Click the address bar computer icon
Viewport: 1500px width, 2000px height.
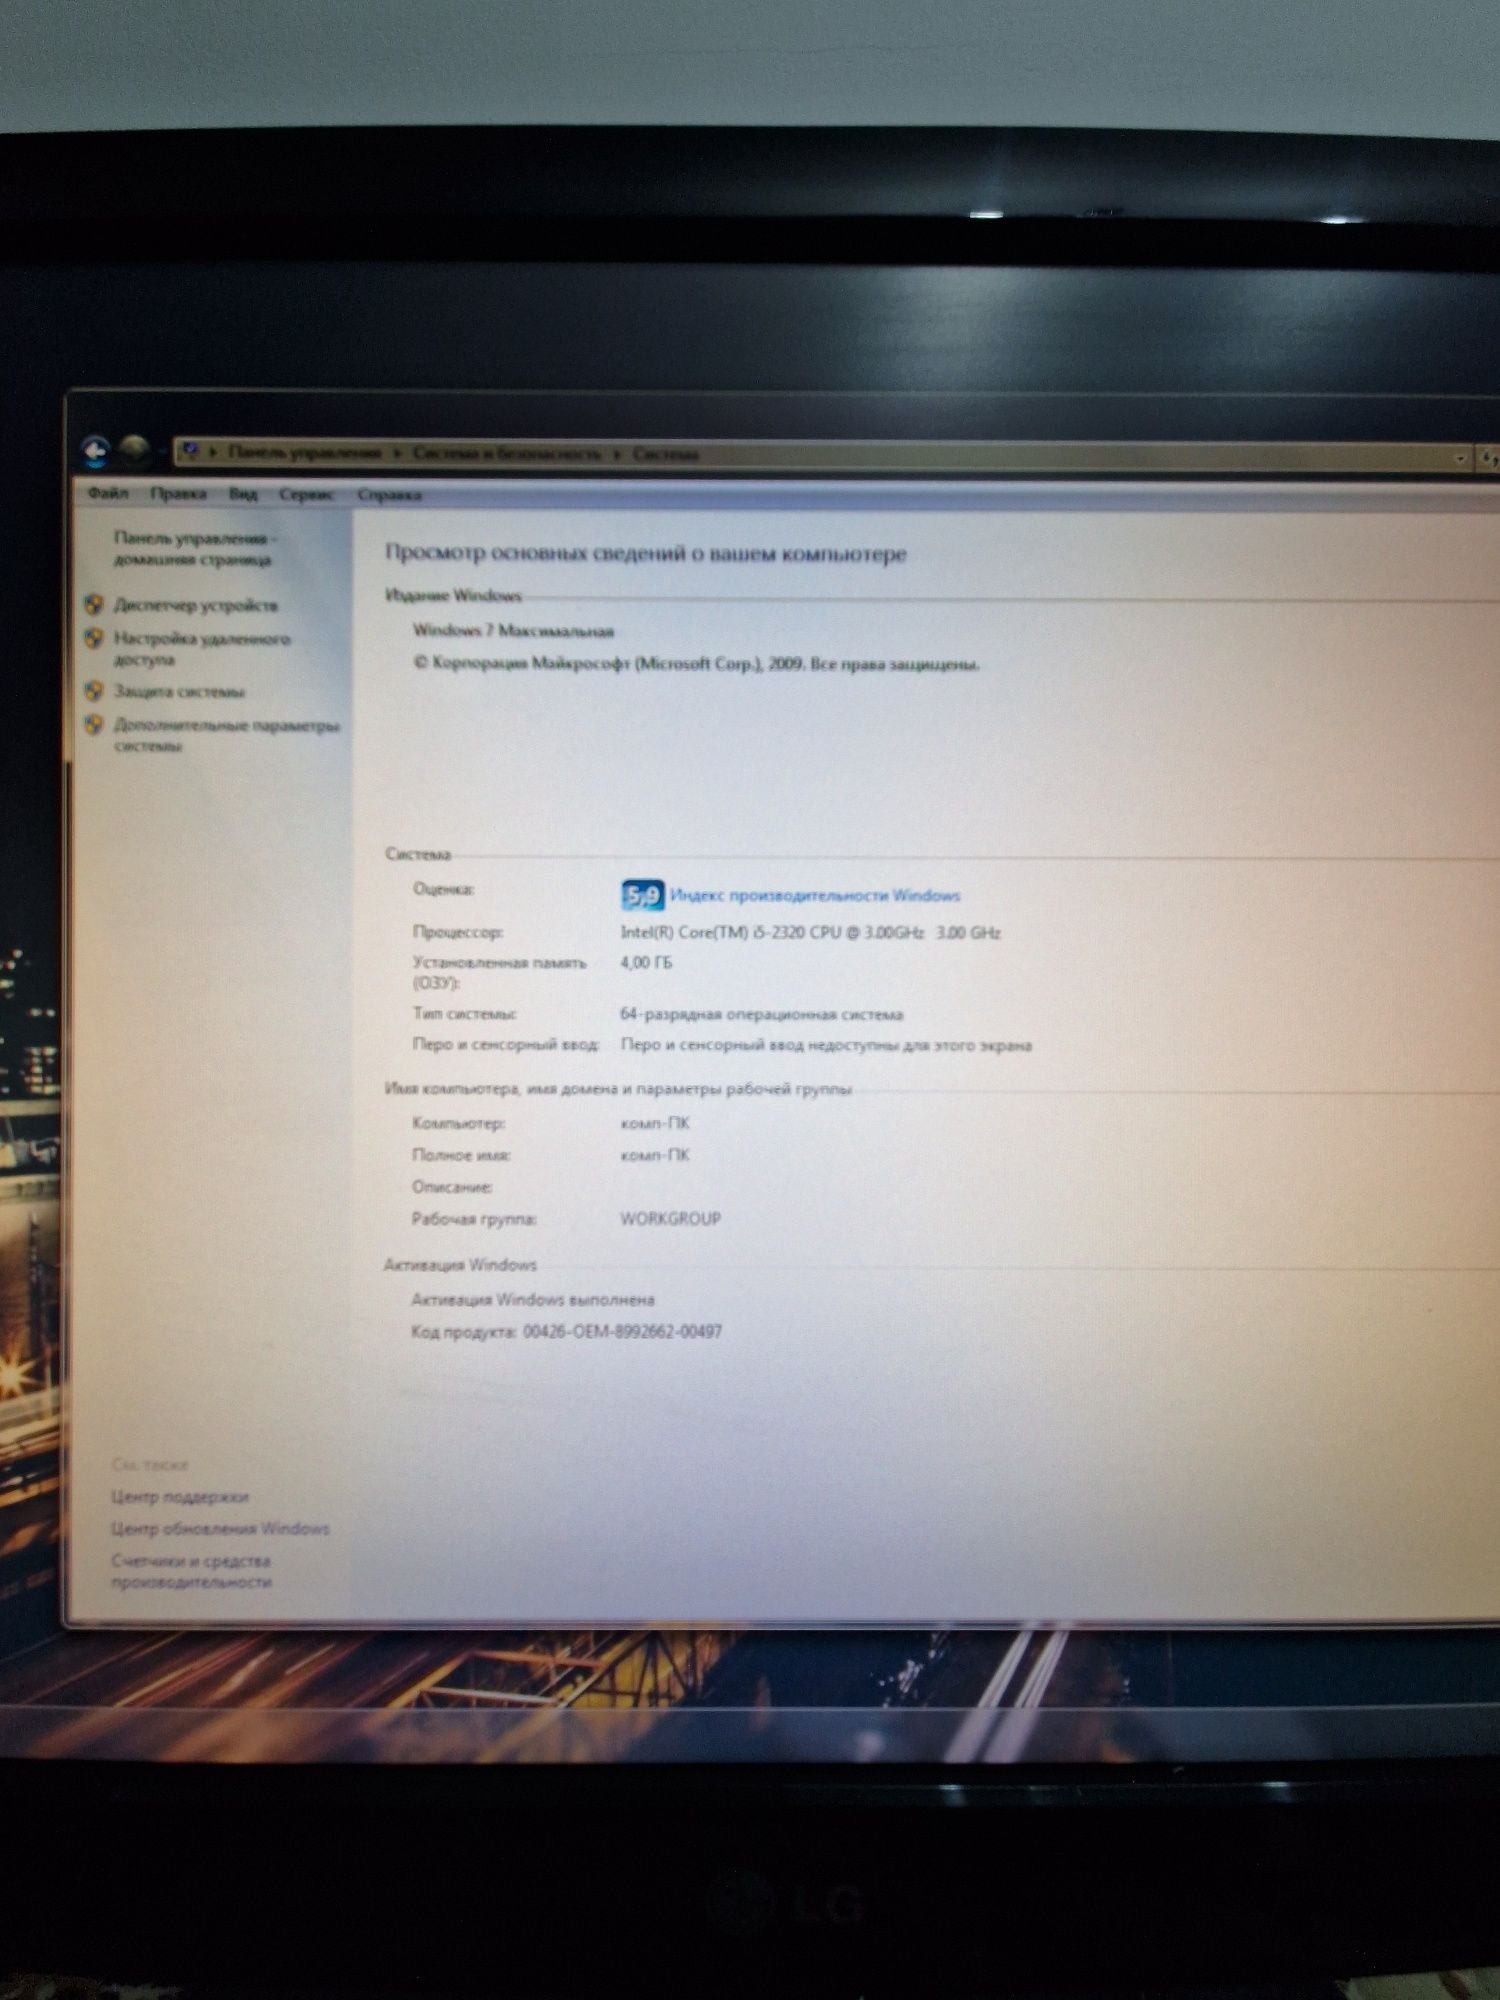(x=191, y=453)
